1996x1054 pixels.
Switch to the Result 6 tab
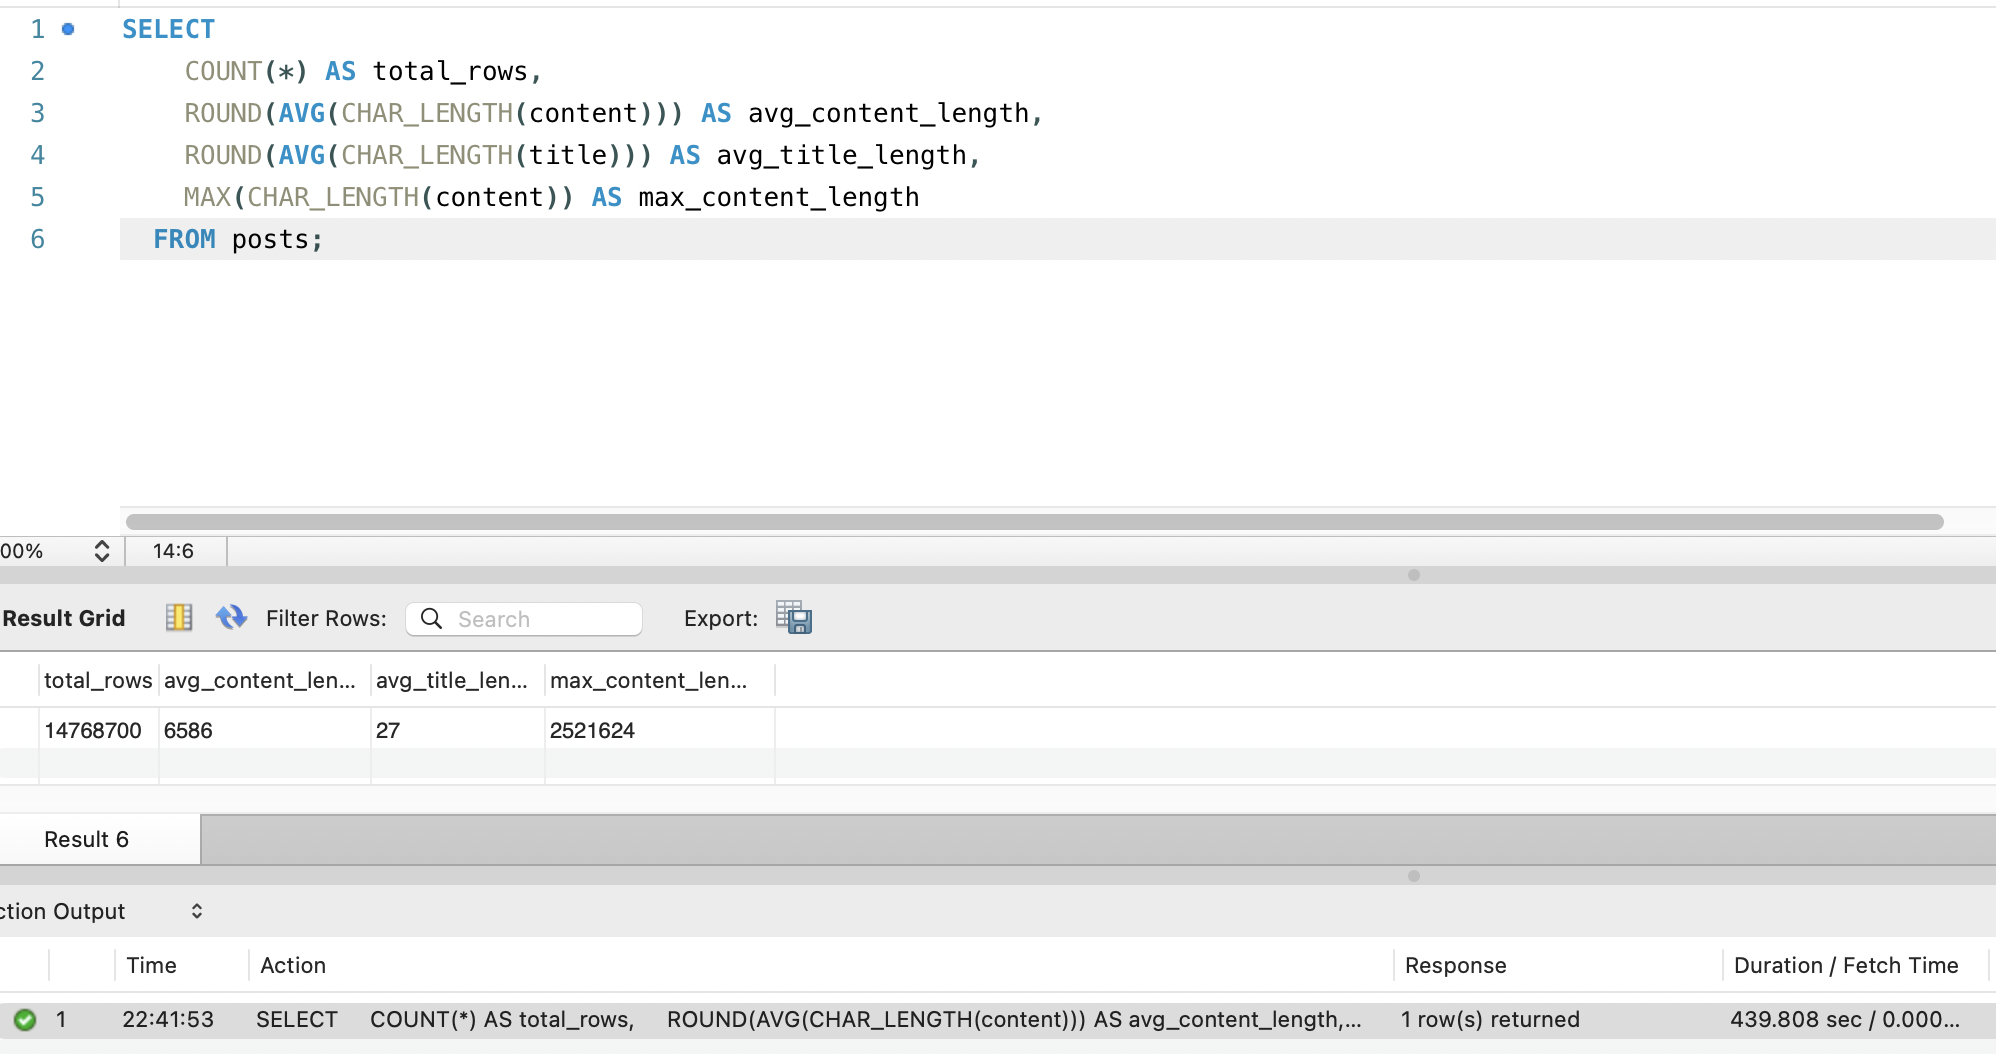87,840
